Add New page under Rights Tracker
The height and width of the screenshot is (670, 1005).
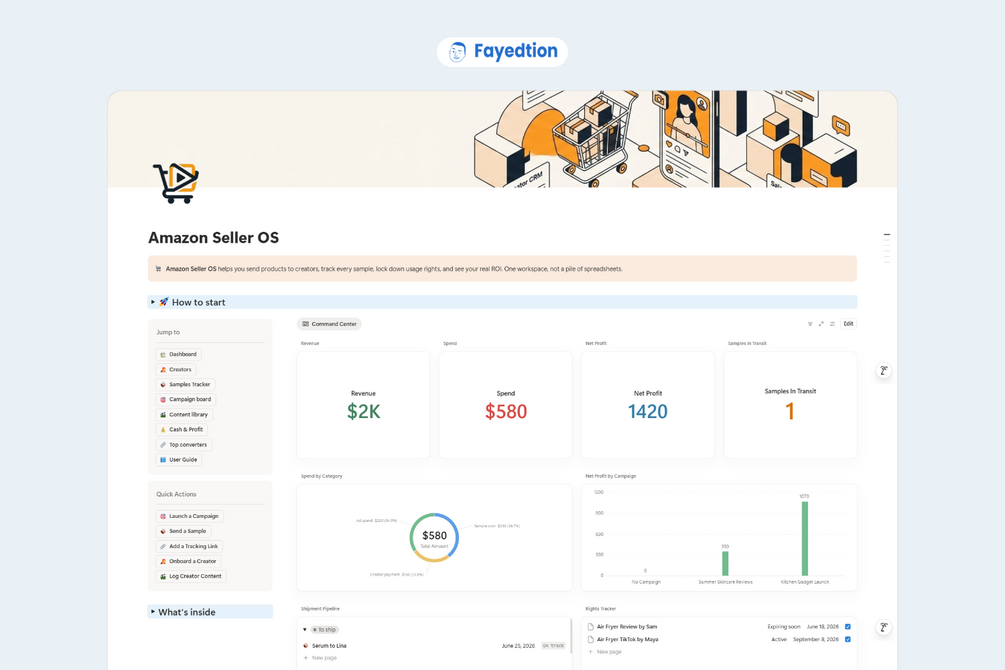tap(605, 652)
